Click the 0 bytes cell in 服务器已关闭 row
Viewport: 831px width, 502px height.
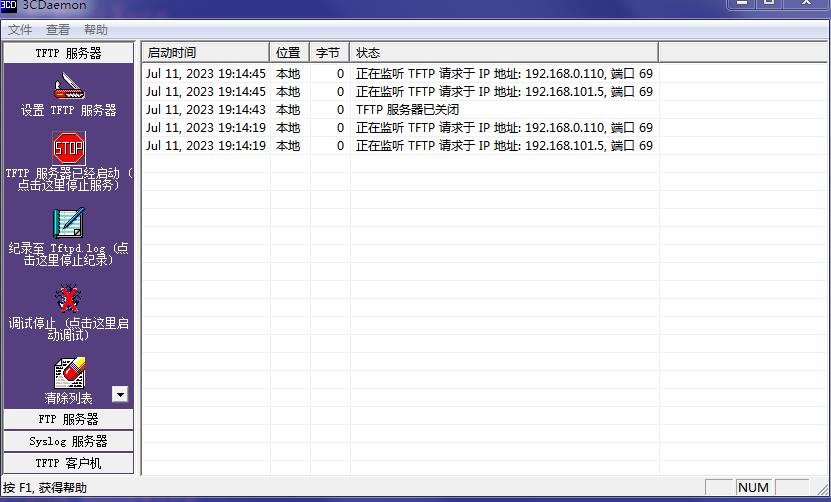(340, 110)
